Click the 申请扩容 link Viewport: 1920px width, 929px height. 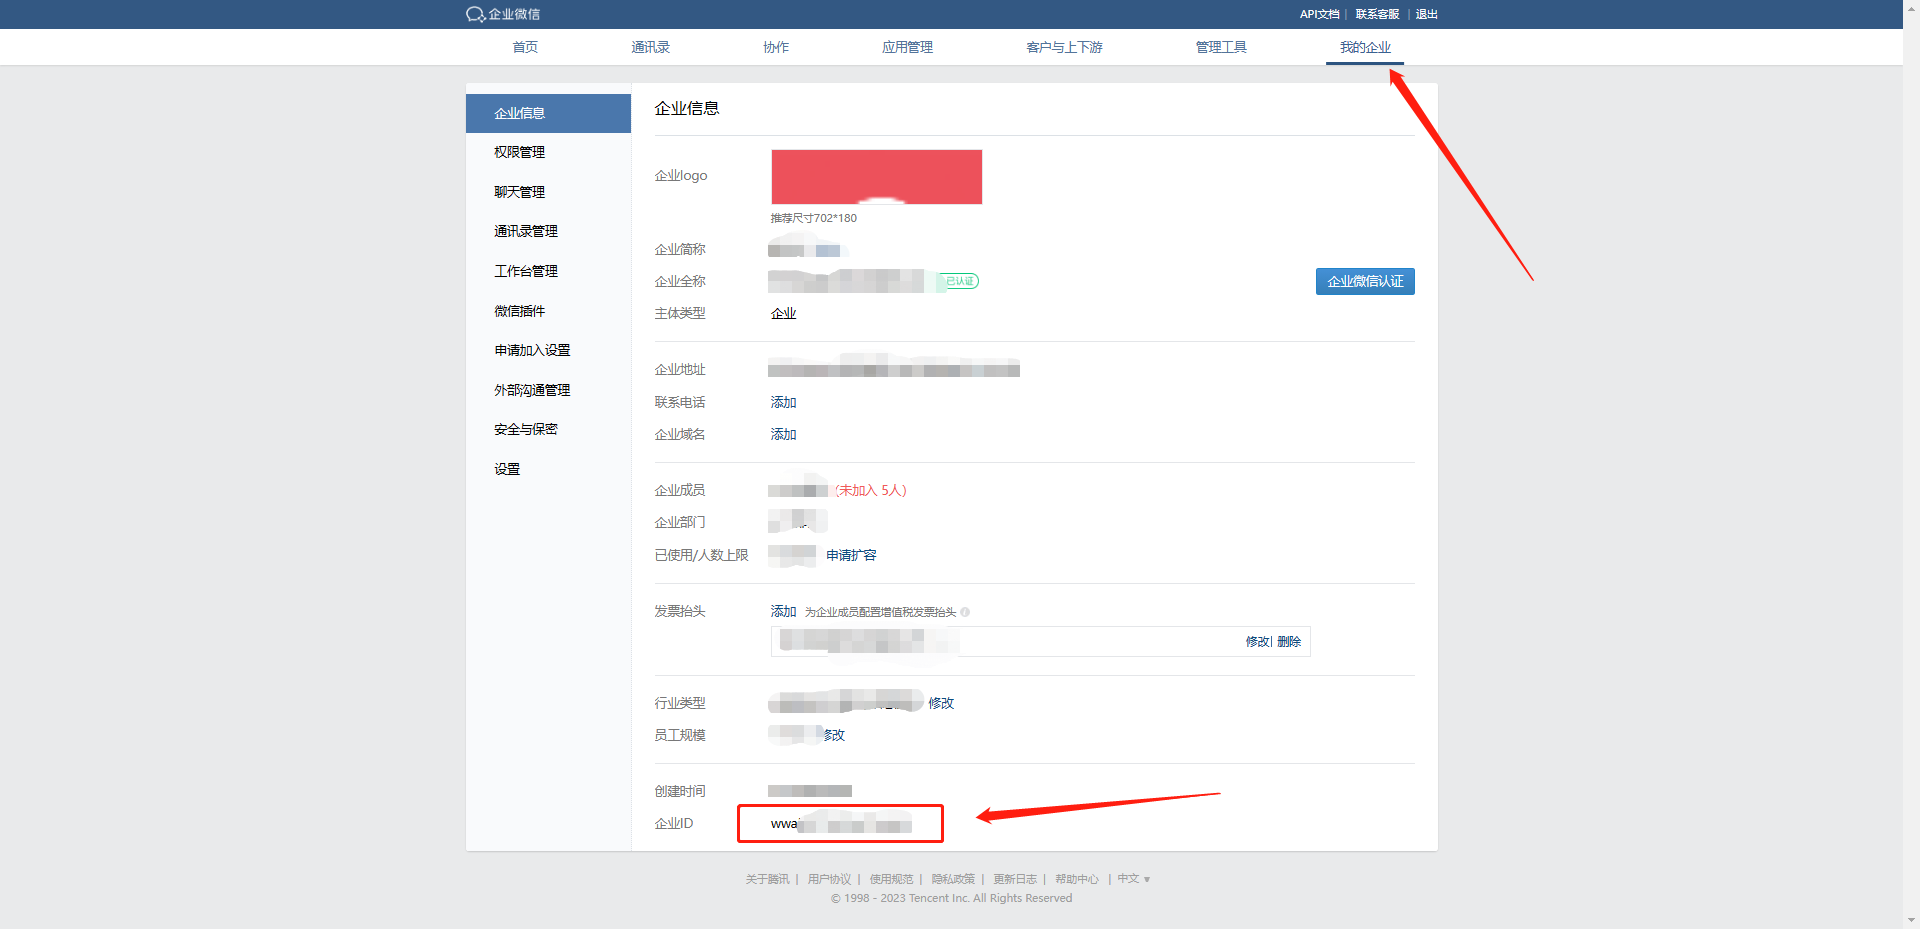point(851,555)
